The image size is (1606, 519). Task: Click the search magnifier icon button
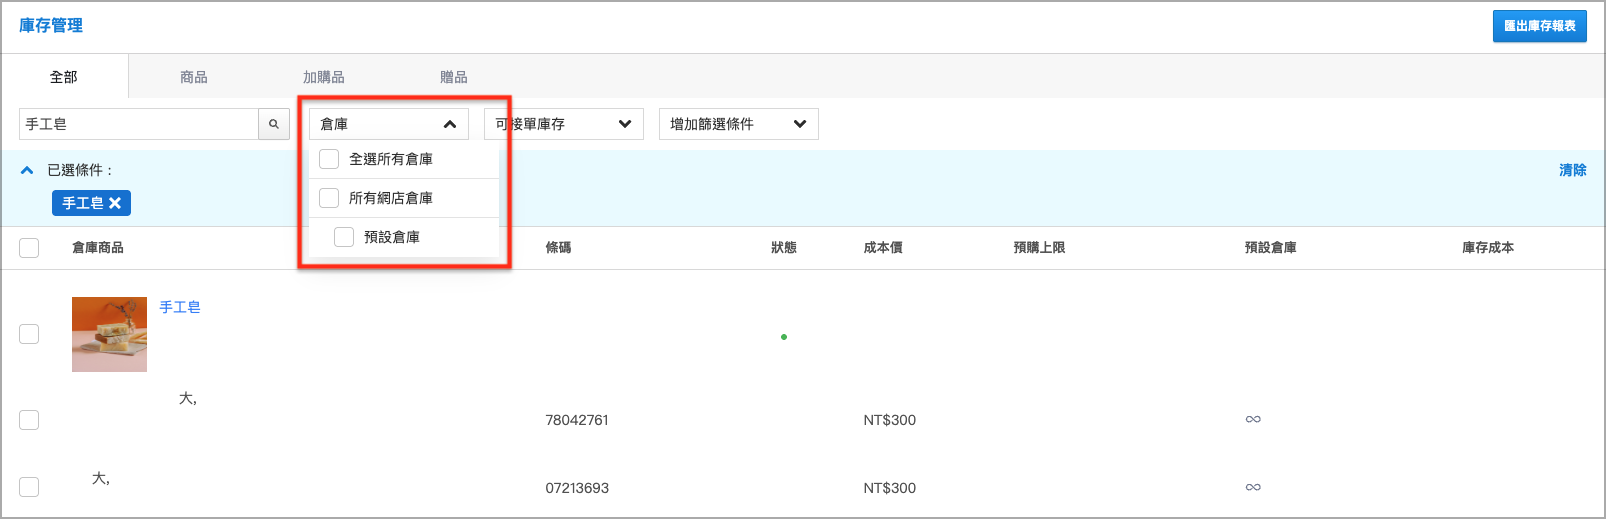[x=274, y=124]
